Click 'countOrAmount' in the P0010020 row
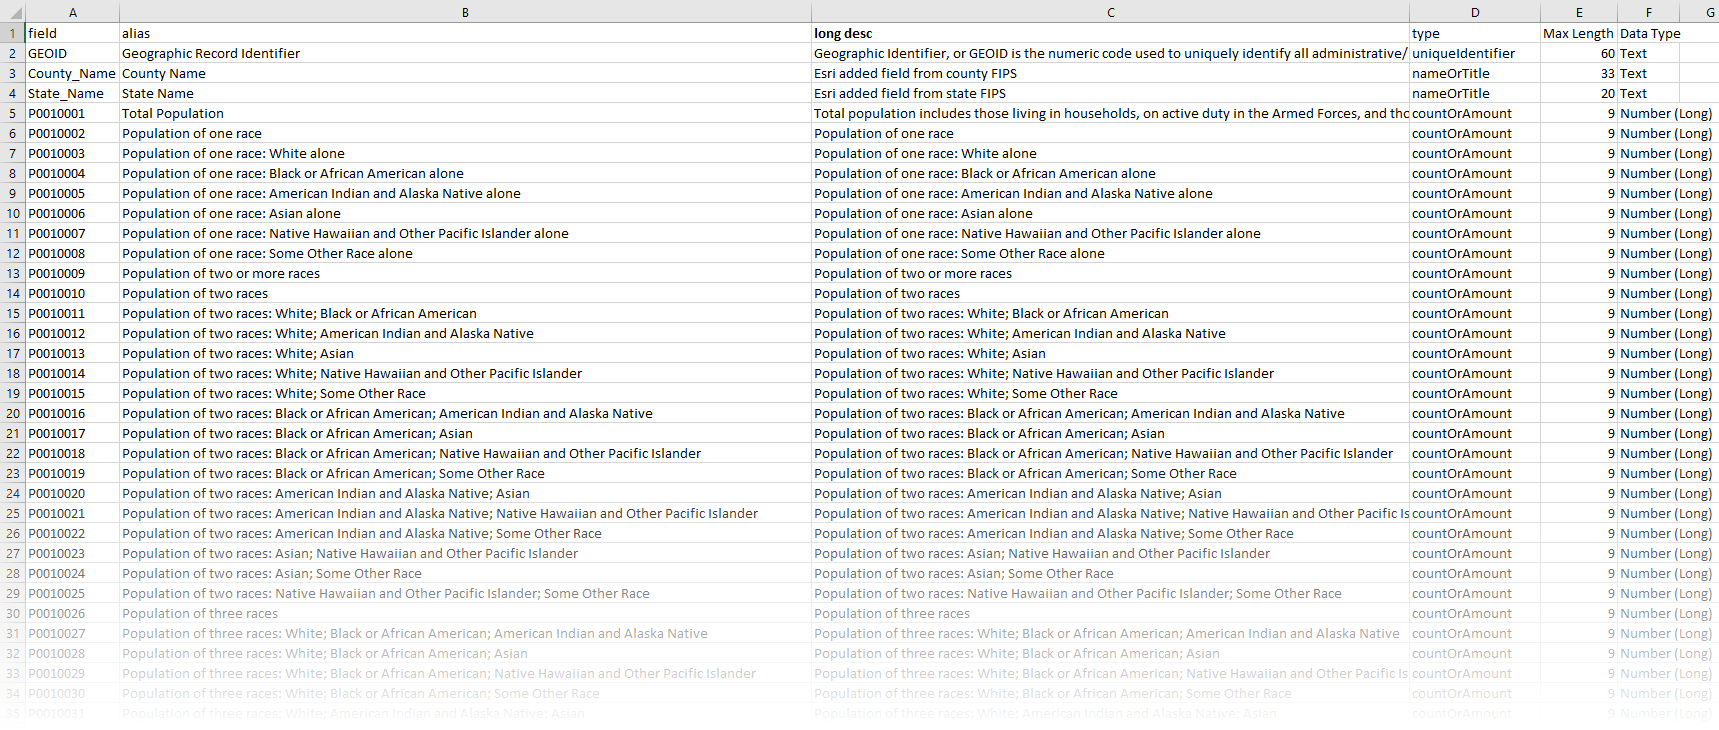Screen dimensions: 1719x730 [x=1474, y=493]
